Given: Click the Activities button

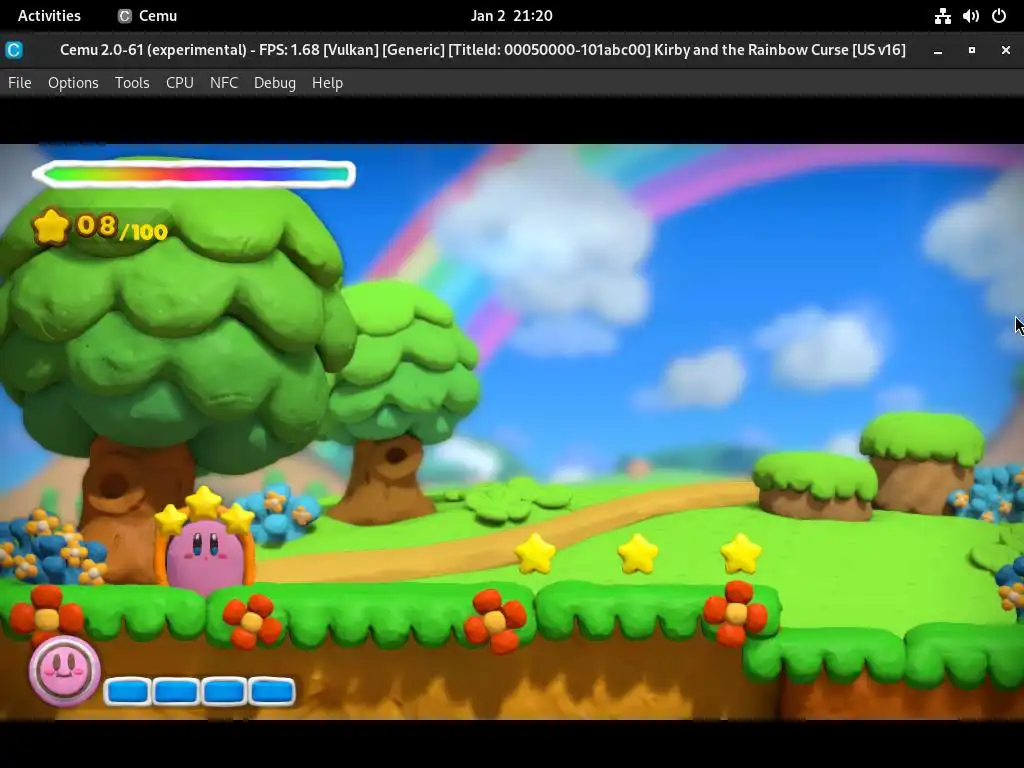Looking at the screenshot, I should [x=49, y=16].
